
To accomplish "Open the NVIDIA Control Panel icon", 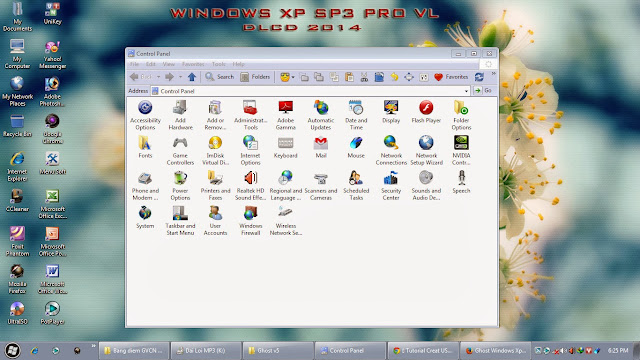I will tap(461, 150).
